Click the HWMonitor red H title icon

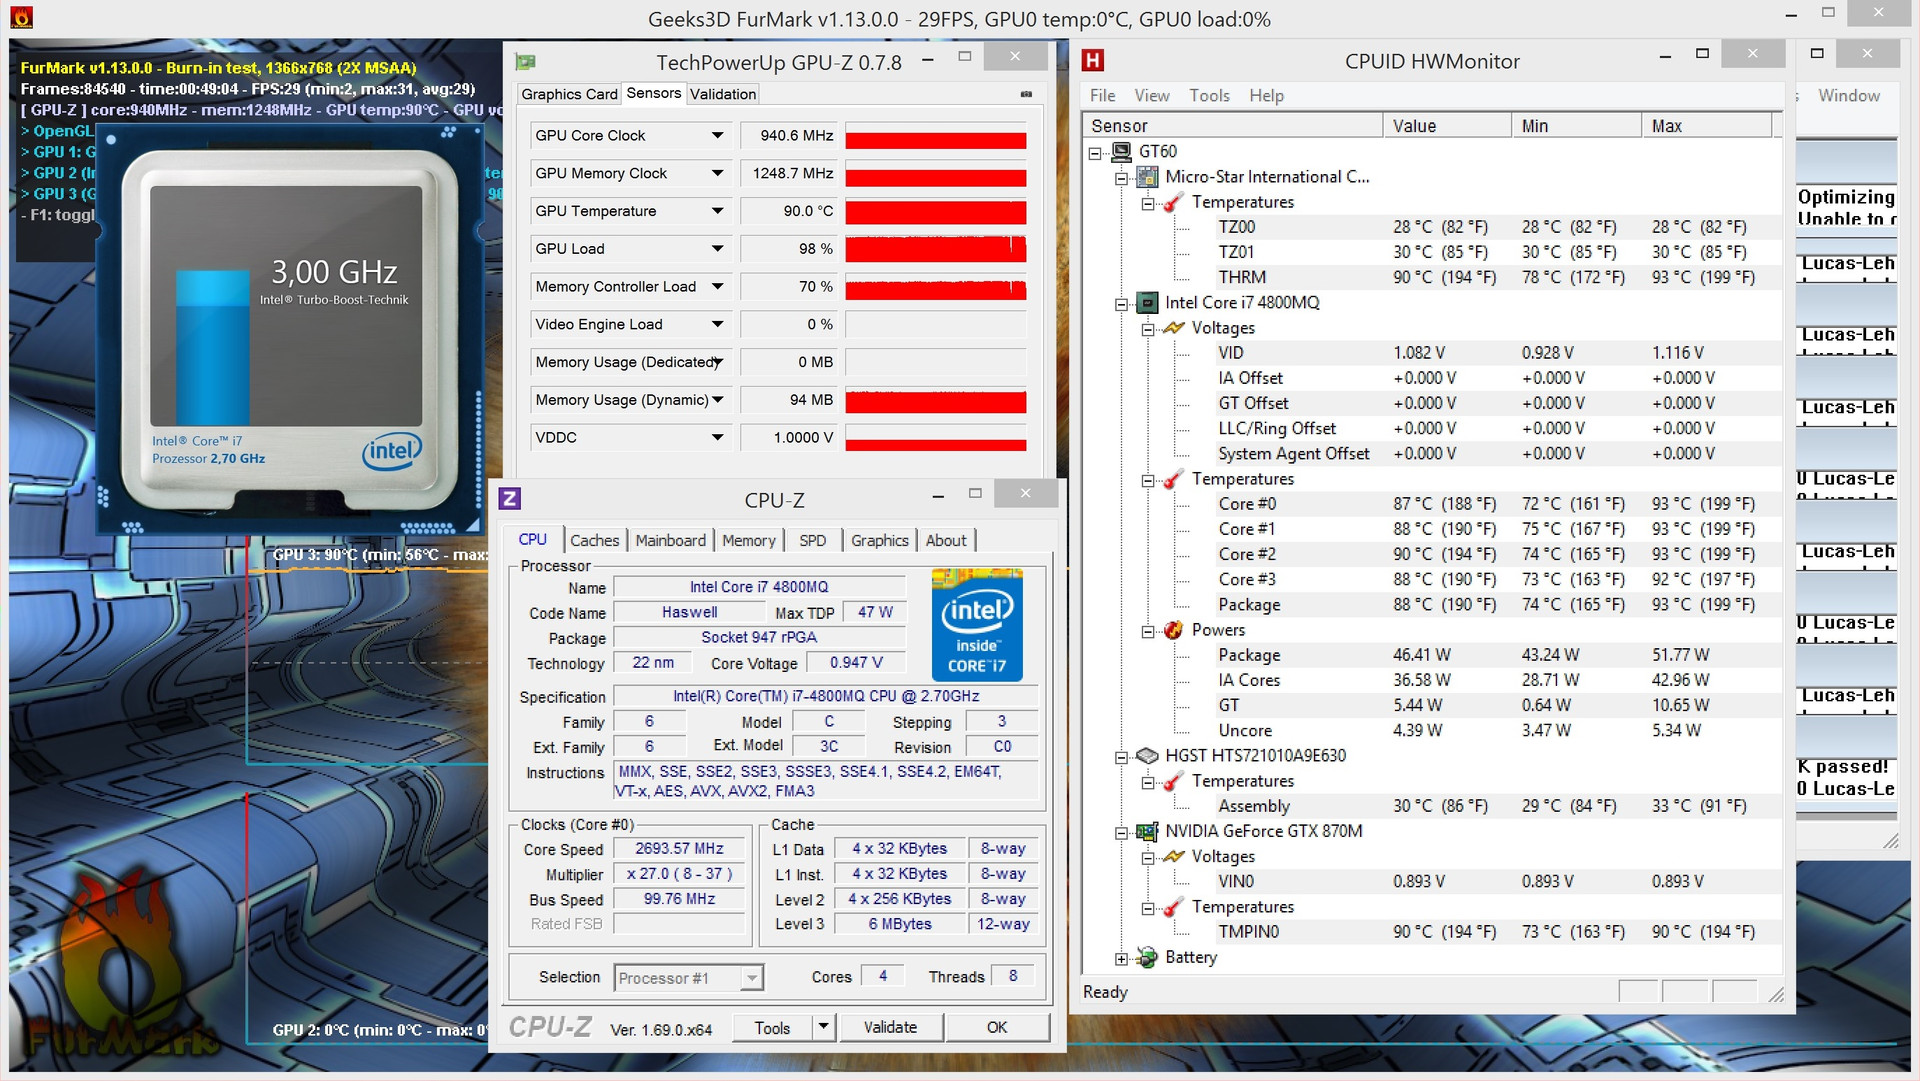1093,61
